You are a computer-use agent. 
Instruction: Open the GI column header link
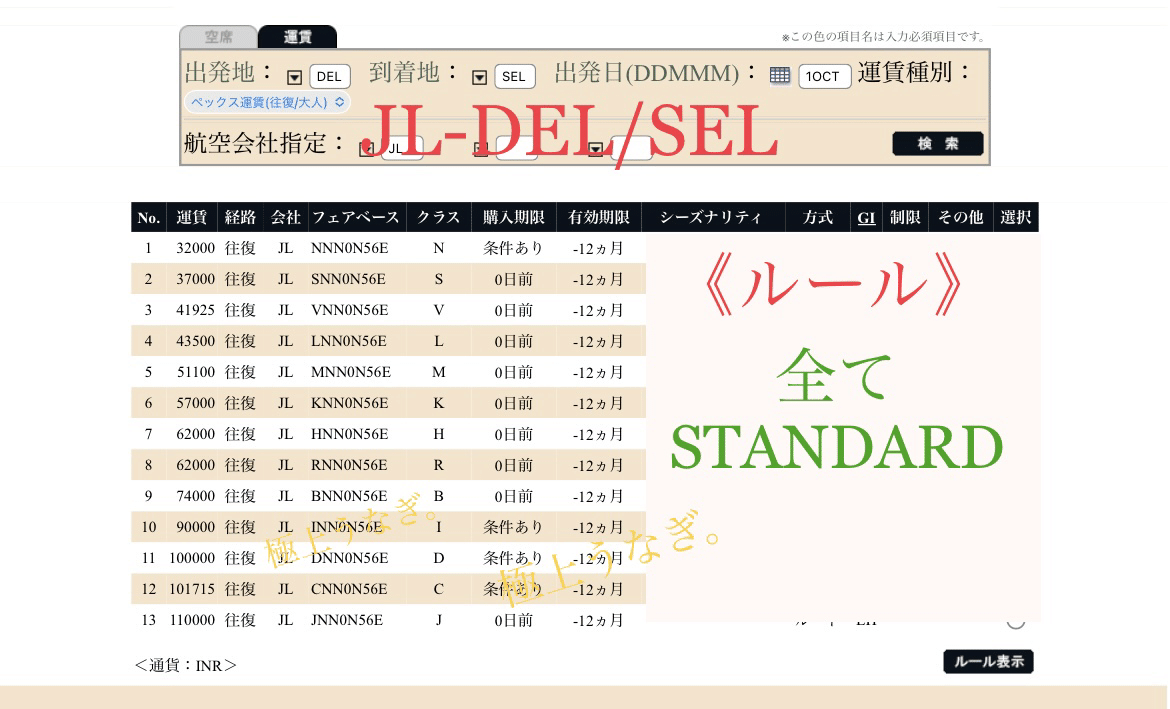point(866,218)
